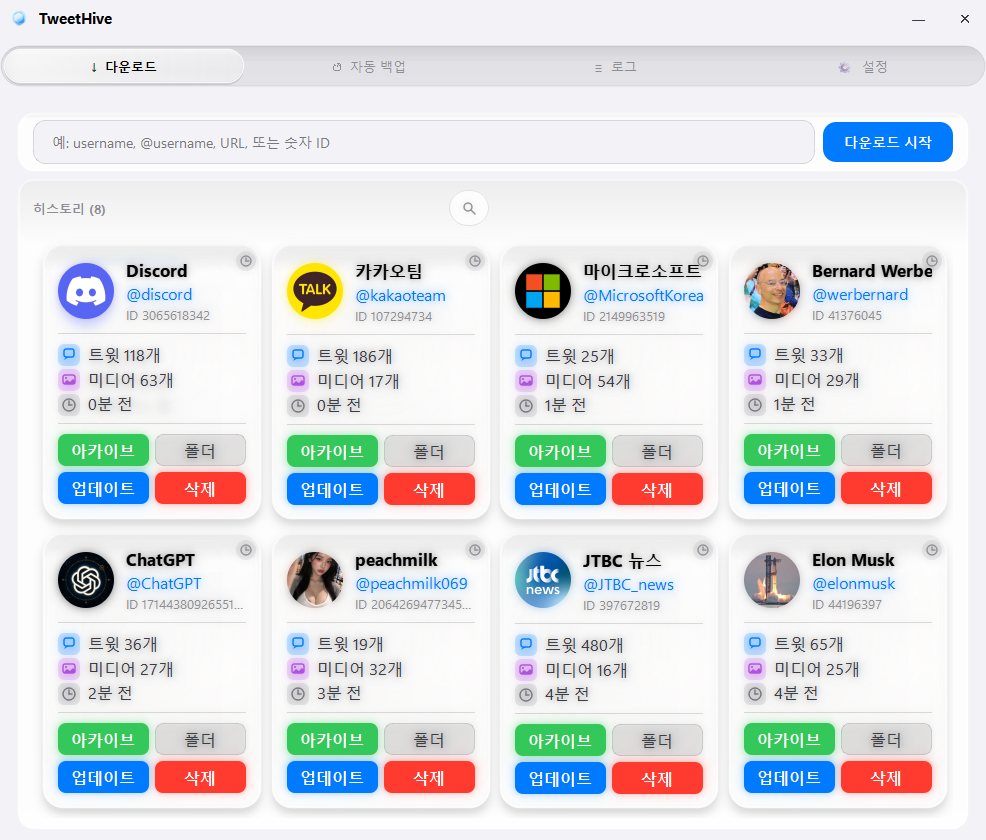Switch to the 다운로드 tab

[x=123, y=67]
